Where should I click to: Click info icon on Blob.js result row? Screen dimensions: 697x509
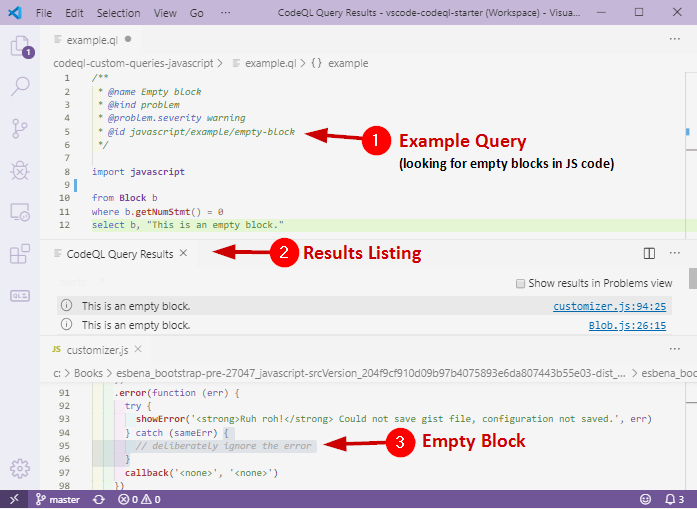pos(66,325)
